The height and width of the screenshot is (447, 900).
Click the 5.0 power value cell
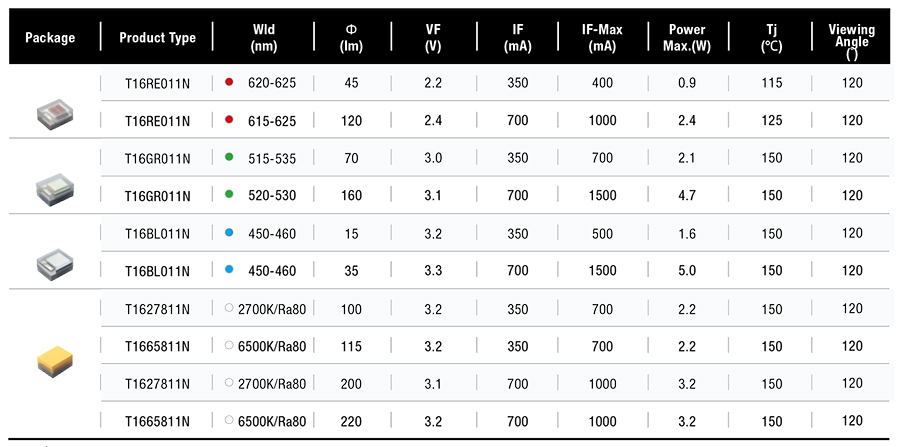click(x=686, y=270)
